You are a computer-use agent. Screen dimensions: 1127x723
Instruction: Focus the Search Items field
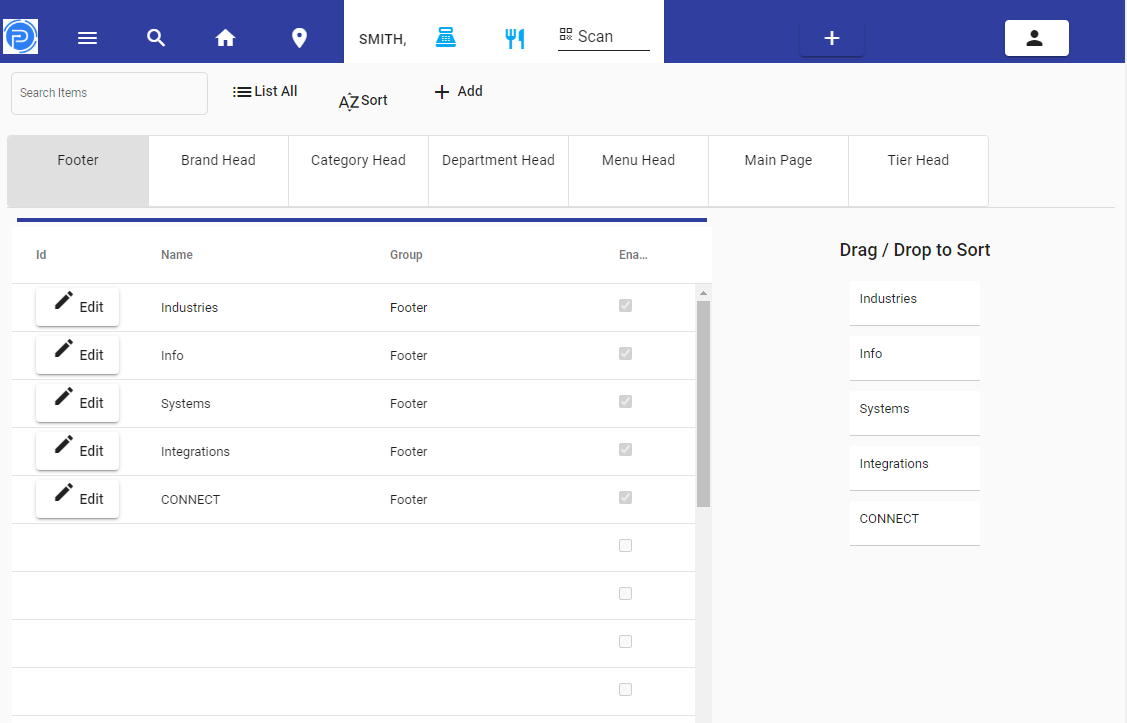(109, 93)
